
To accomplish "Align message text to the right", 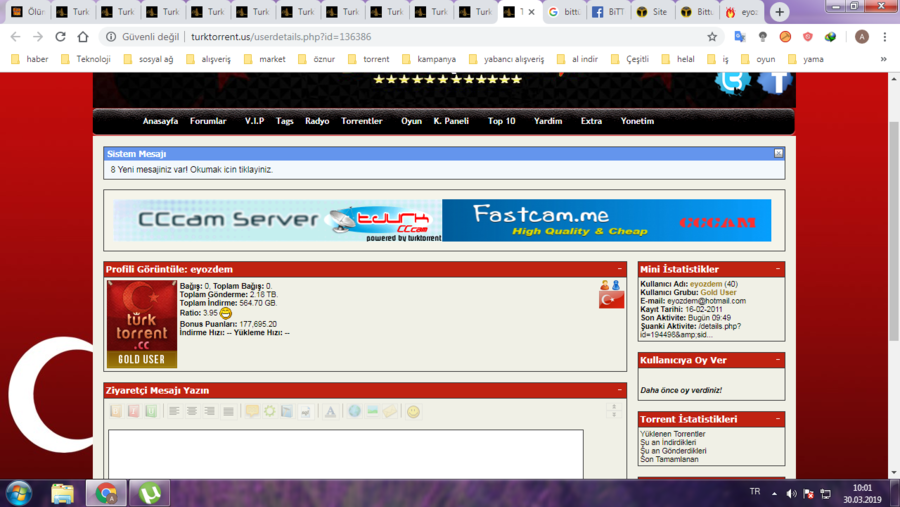I will 210,411.
